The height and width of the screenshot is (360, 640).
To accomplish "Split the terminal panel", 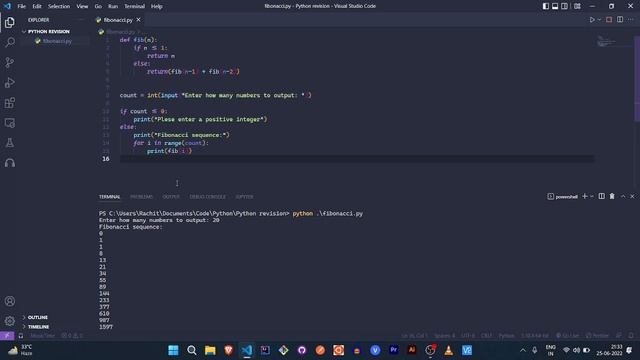I will 602,196.
